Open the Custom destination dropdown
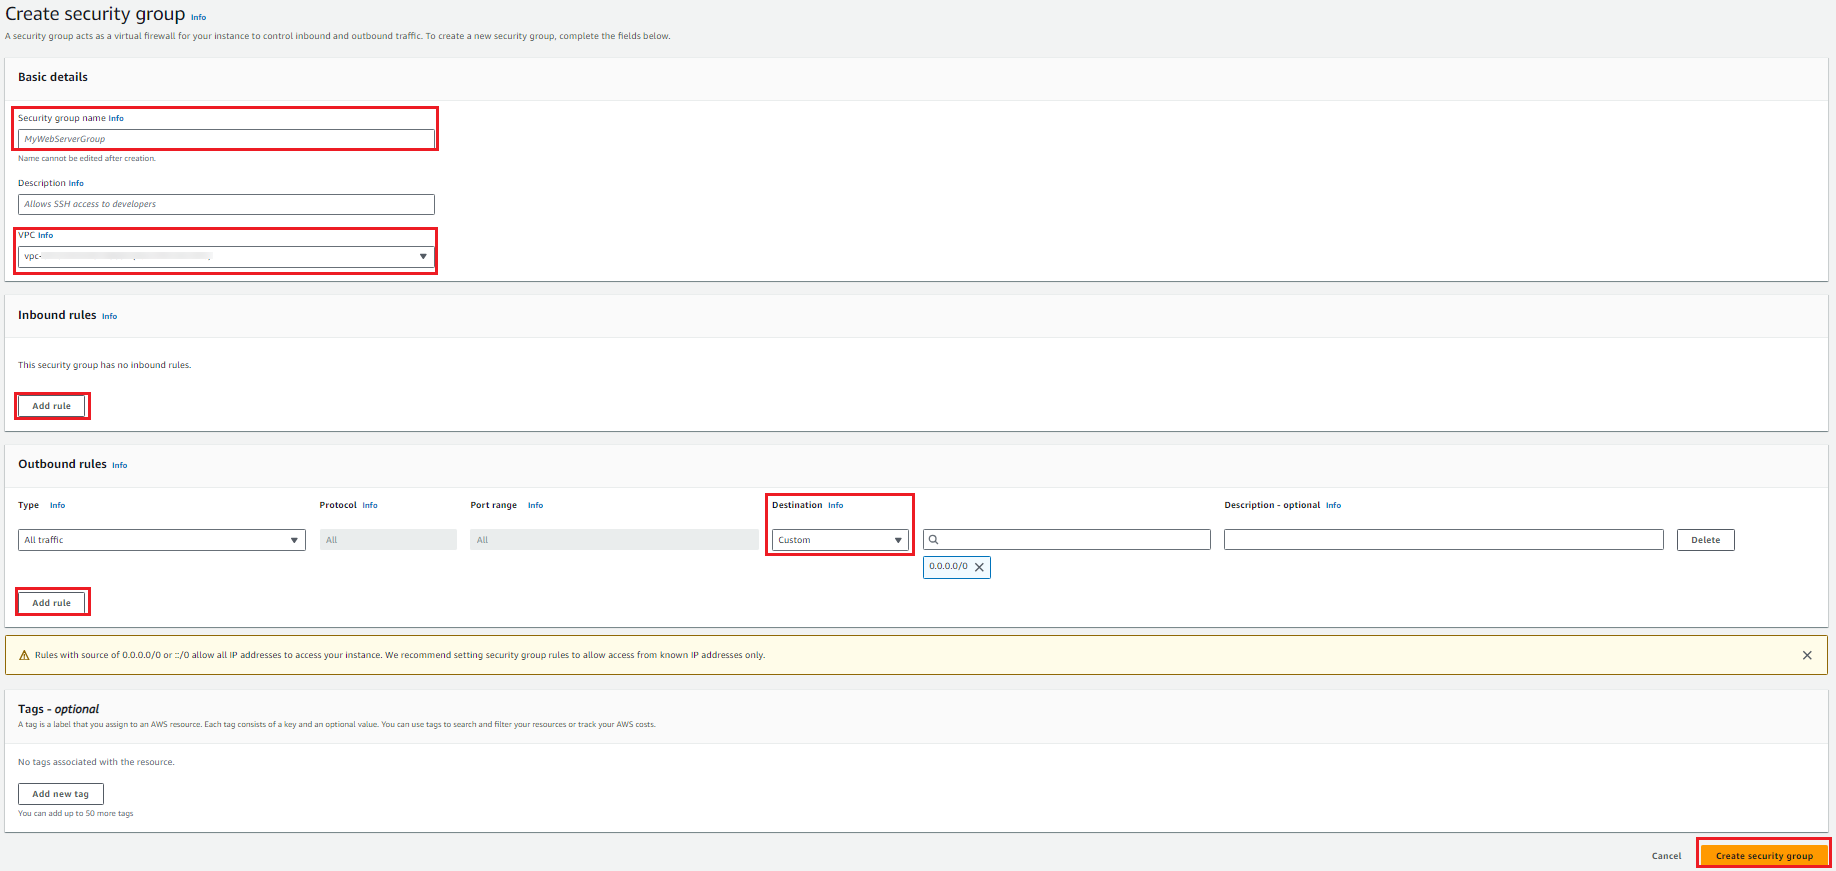 coord(840,540)
